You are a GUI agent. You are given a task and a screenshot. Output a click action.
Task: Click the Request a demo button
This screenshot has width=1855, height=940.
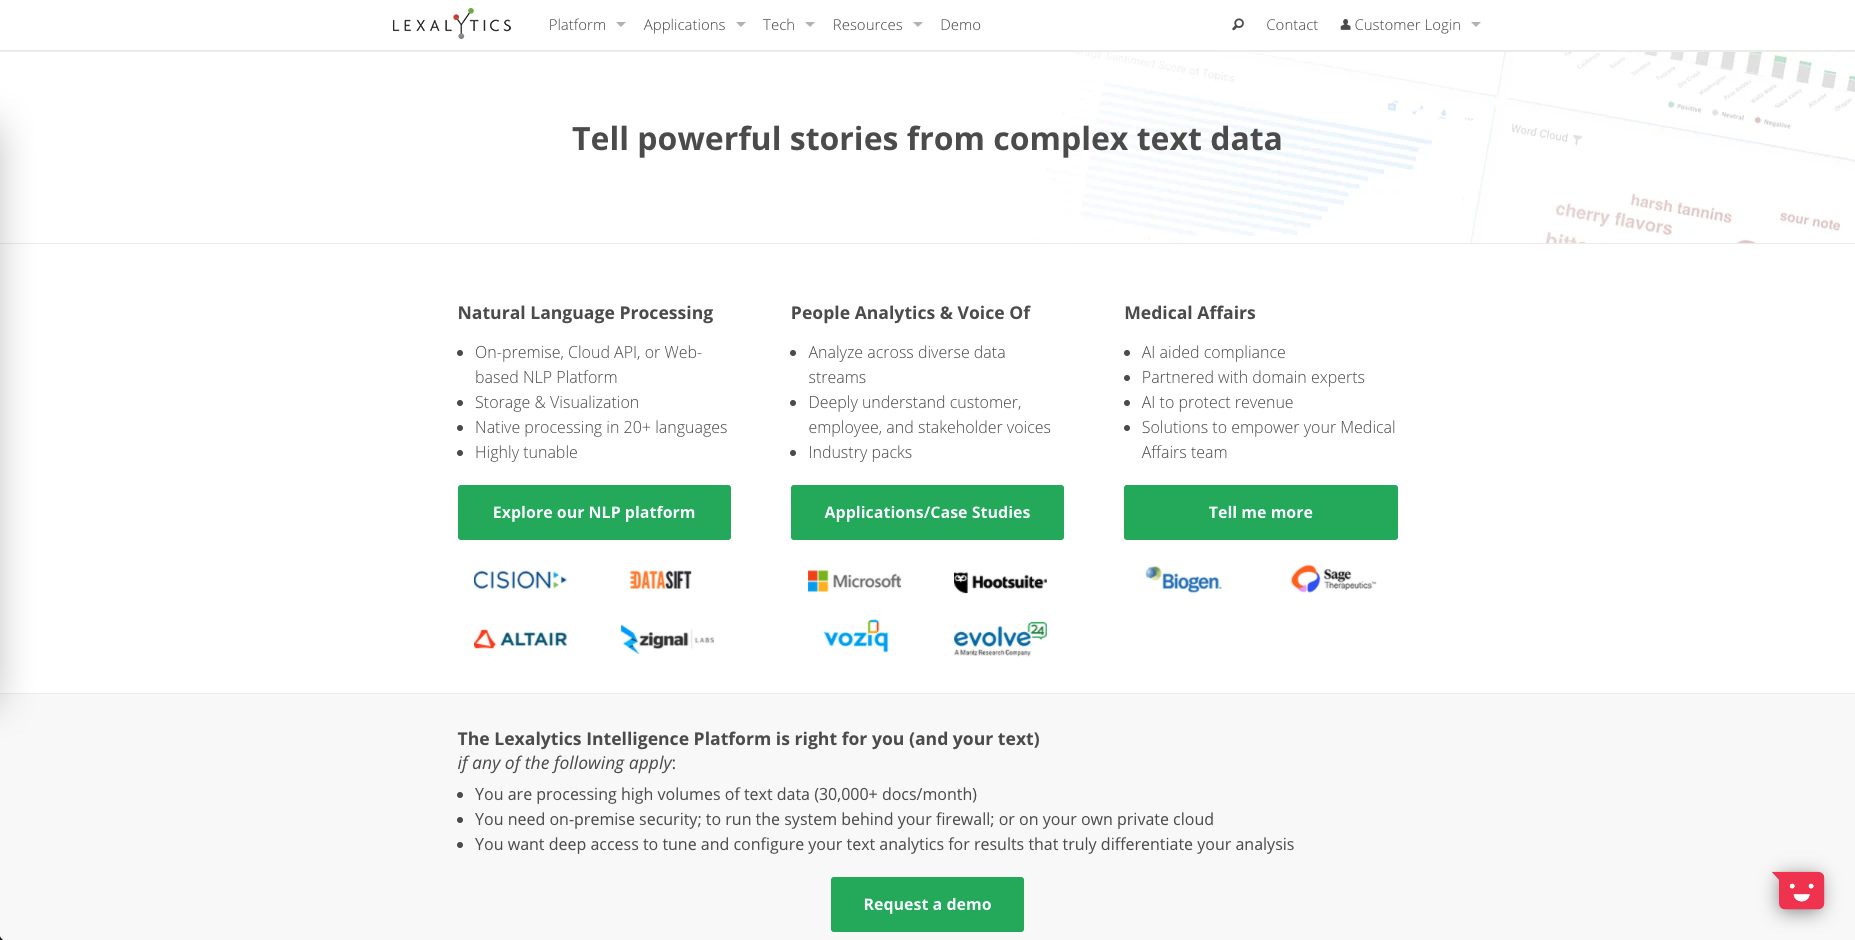(x=927, y=904)
